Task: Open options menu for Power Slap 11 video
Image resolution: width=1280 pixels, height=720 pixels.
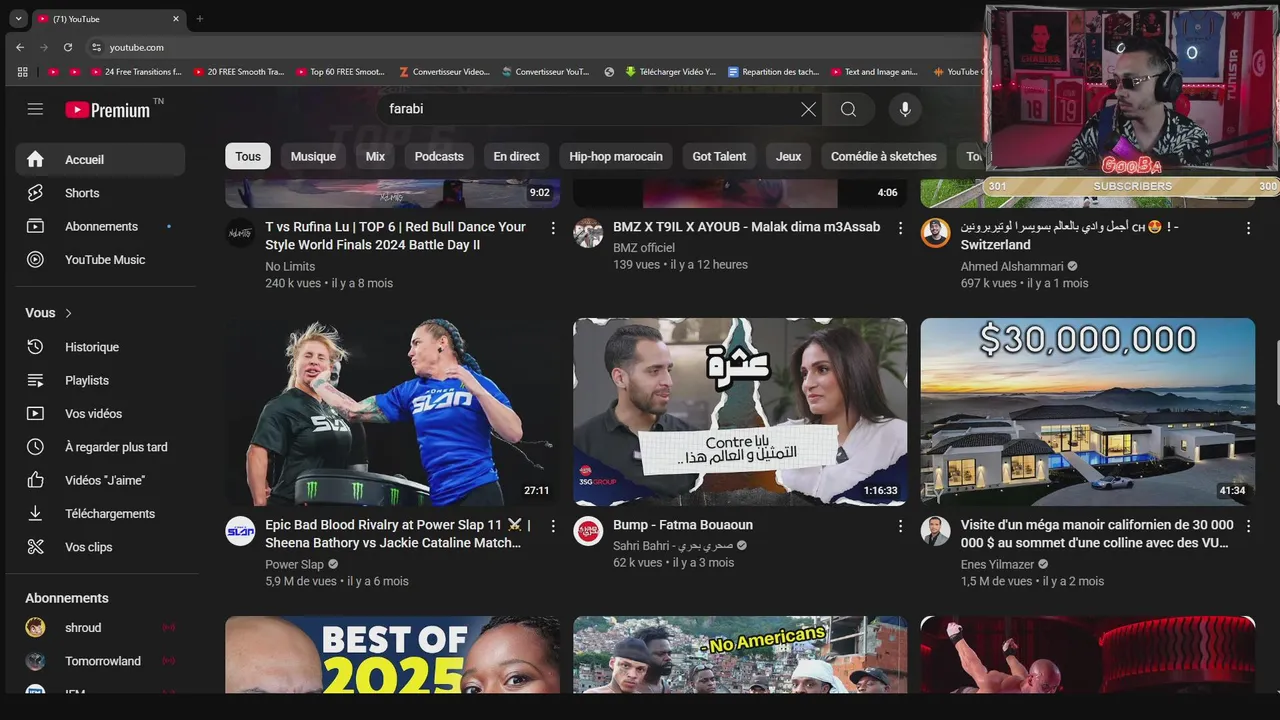Action: (x=553, y=526)
